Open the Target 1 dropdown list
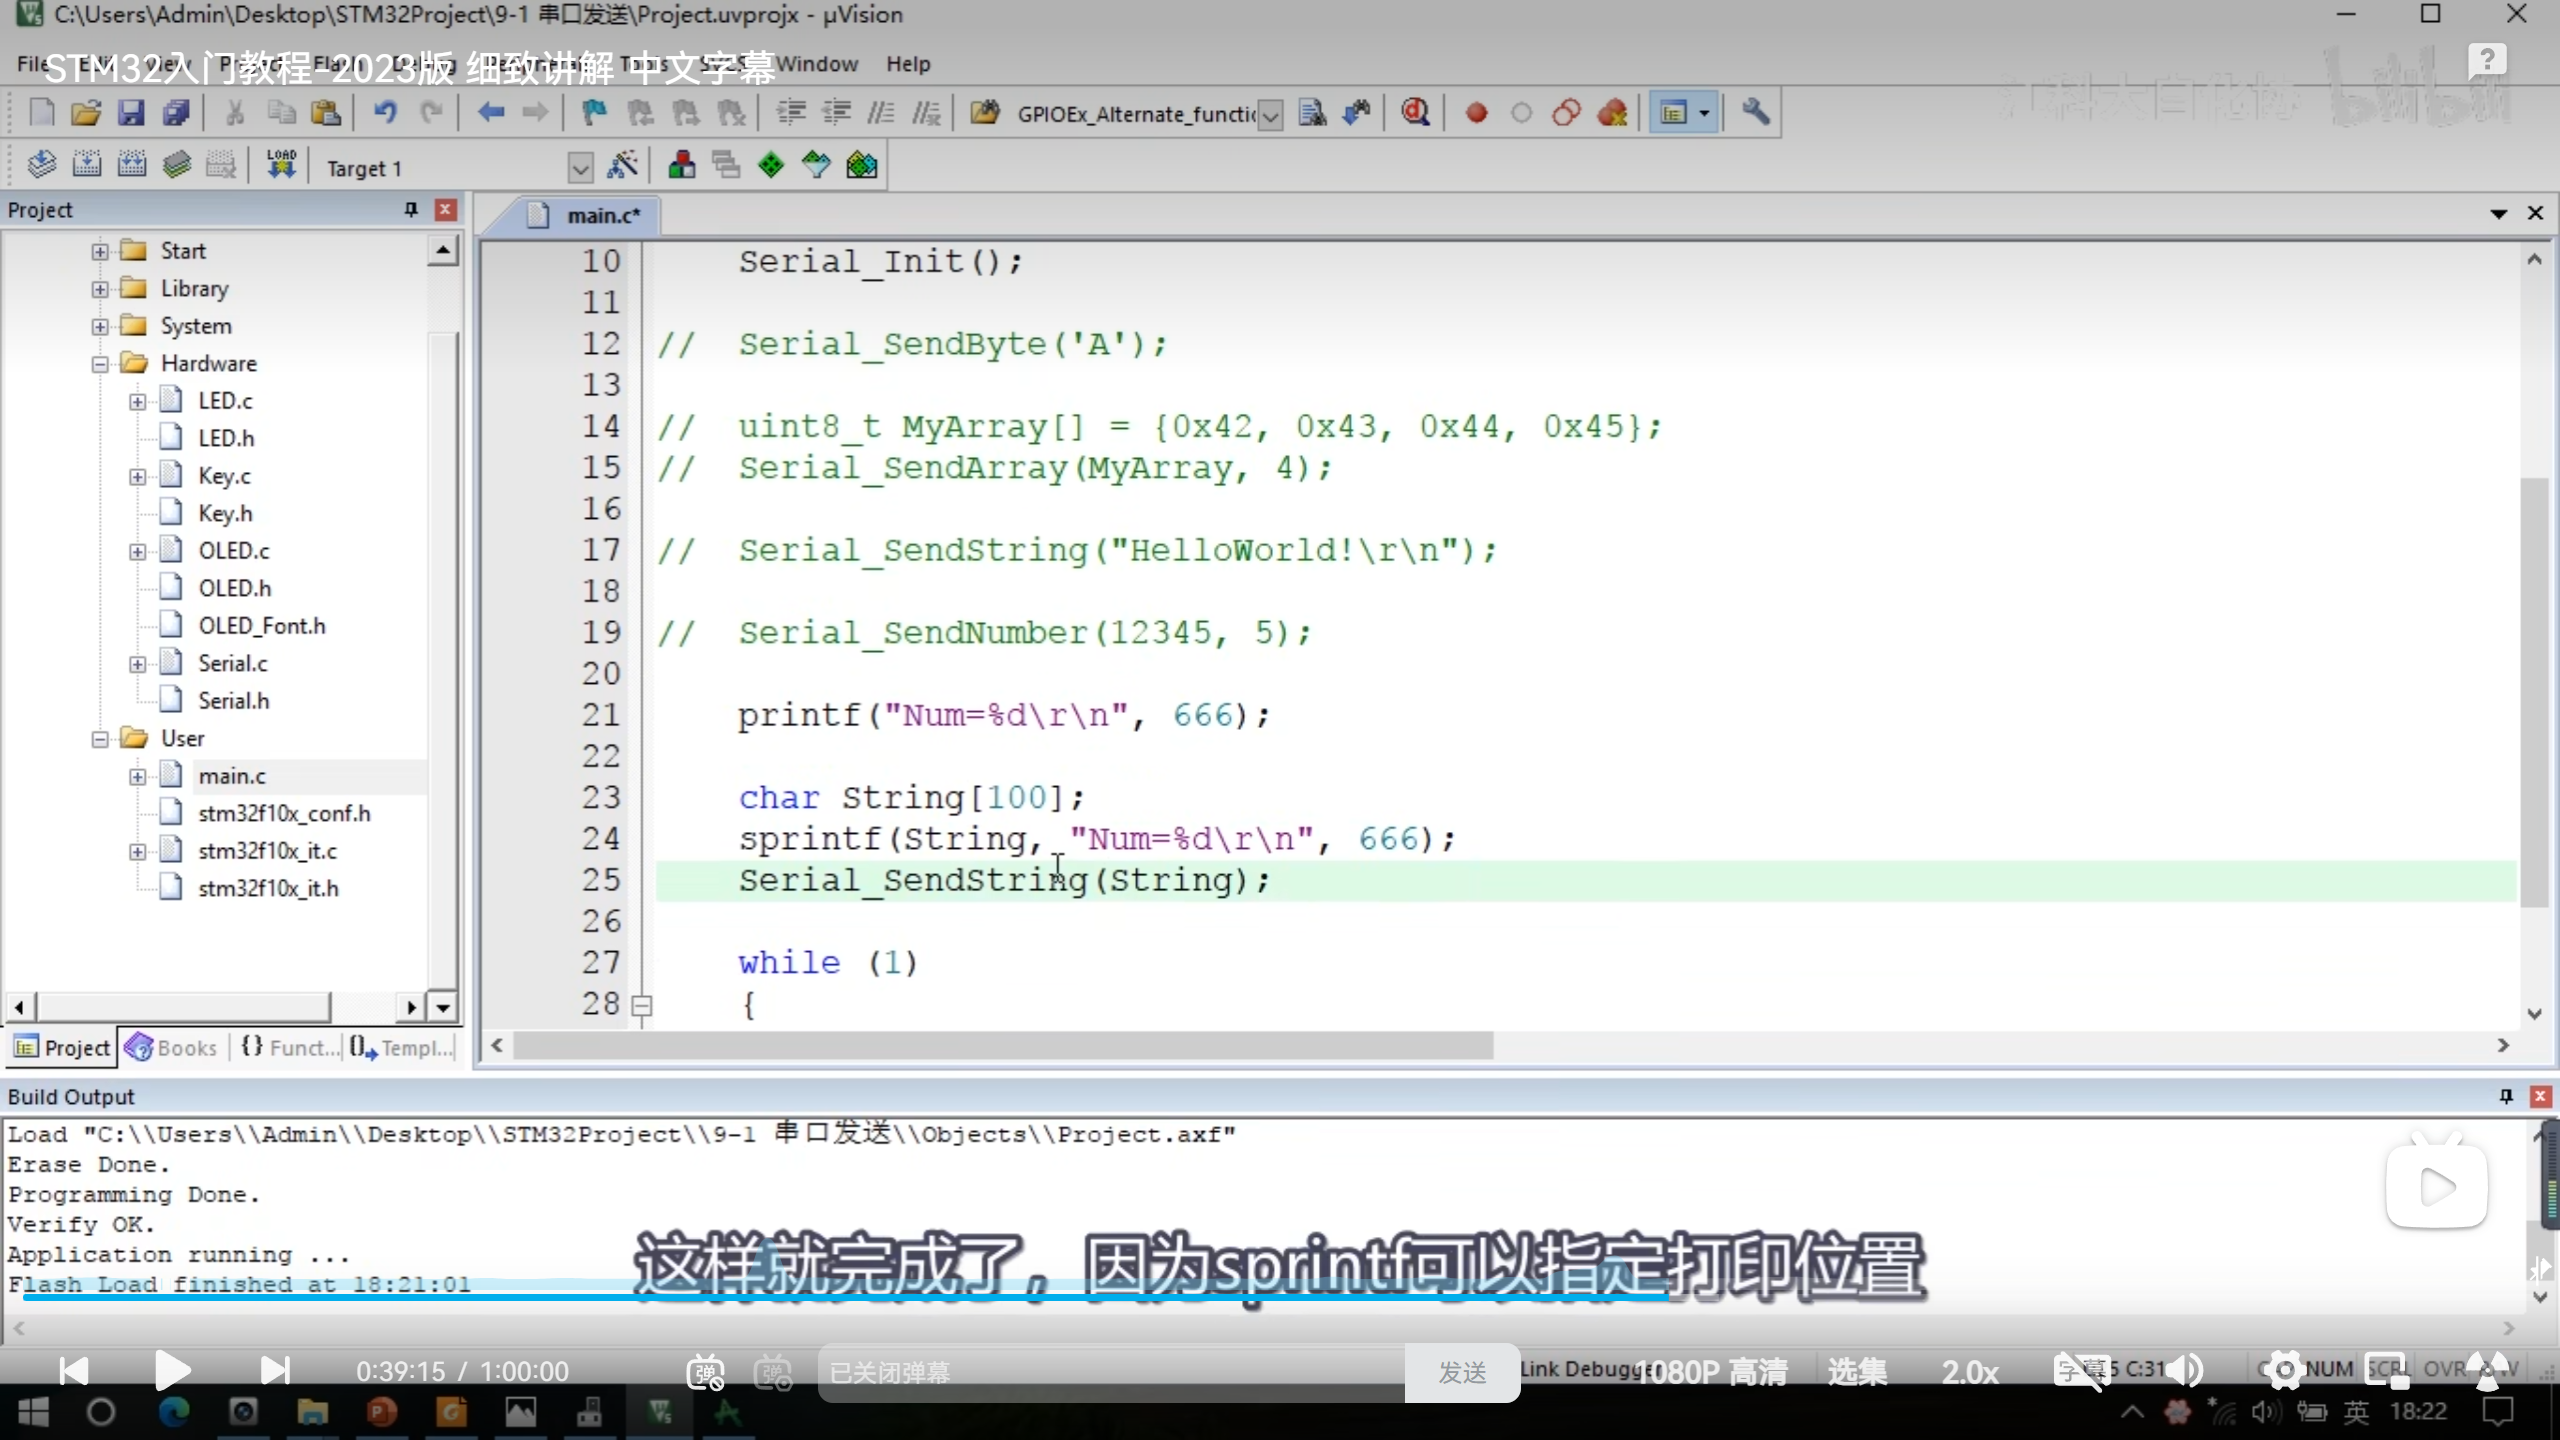Viewport: 2560px width, 1440px height. coord(580,168)
